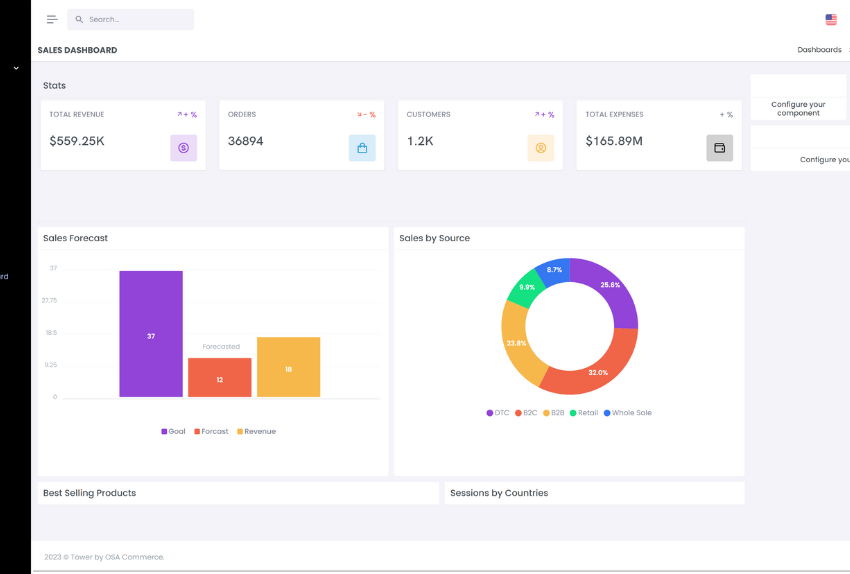Toggle Goal legend item
This screenshot has width=850, height=574.
(173, 431)
